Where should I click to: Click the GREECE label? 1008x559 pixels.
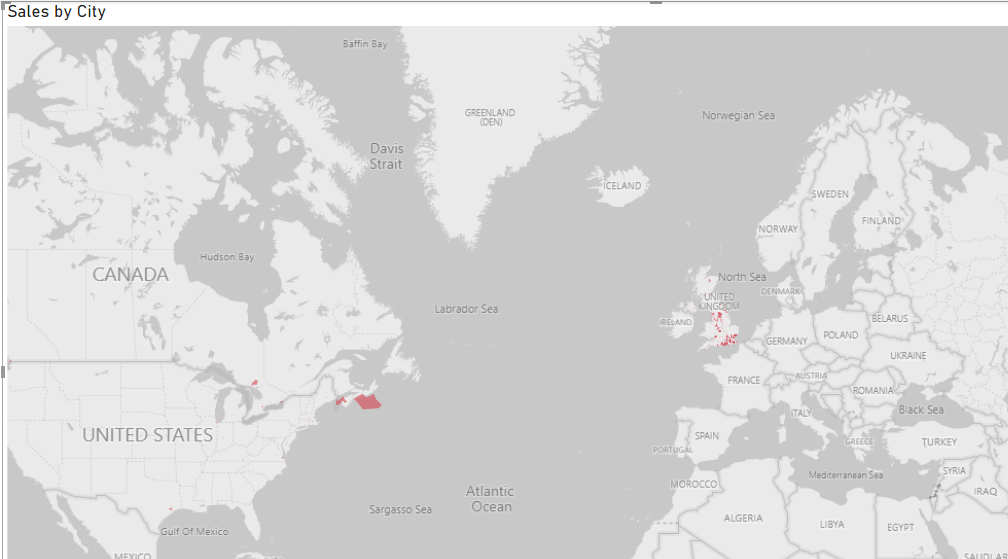[859, 441]
